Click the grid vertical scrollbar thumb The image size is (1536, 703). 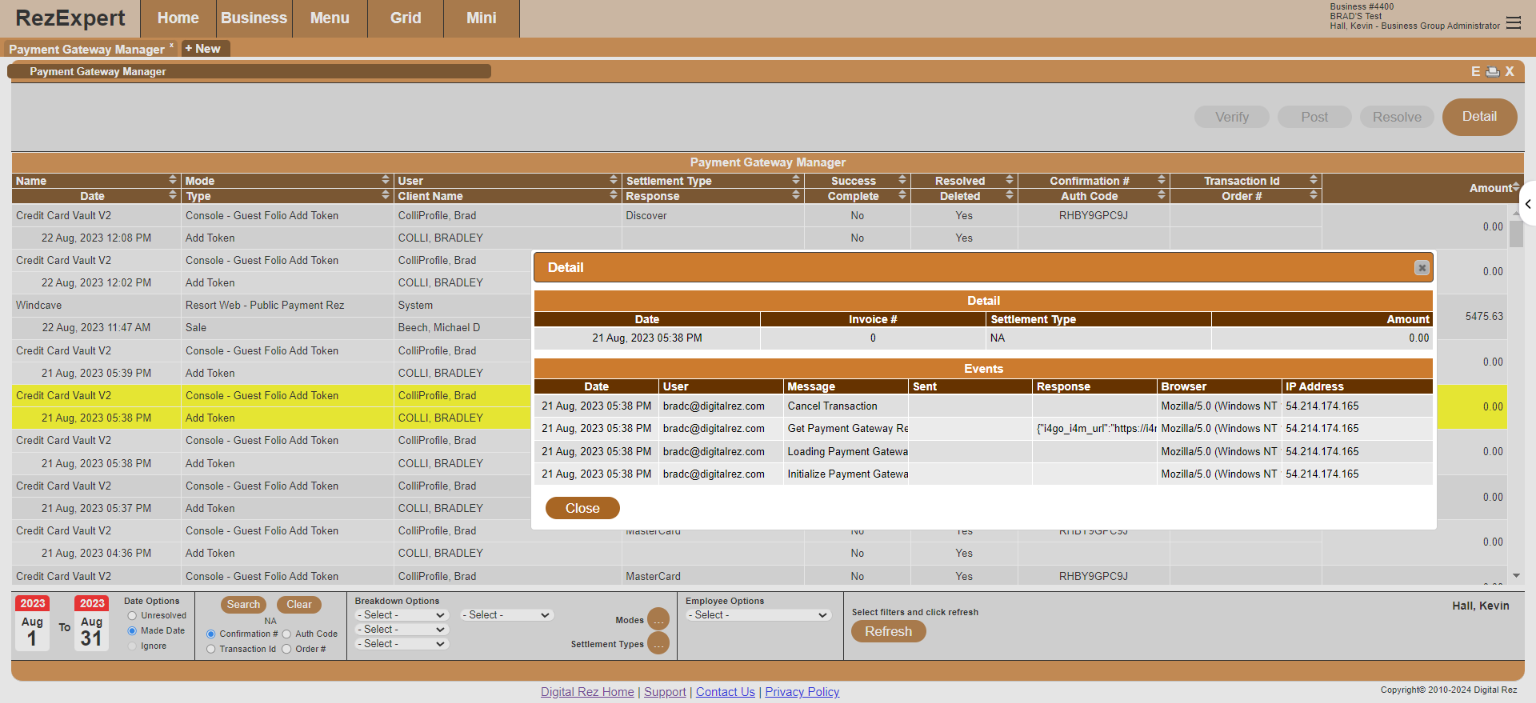click(x=1516, y=233)
